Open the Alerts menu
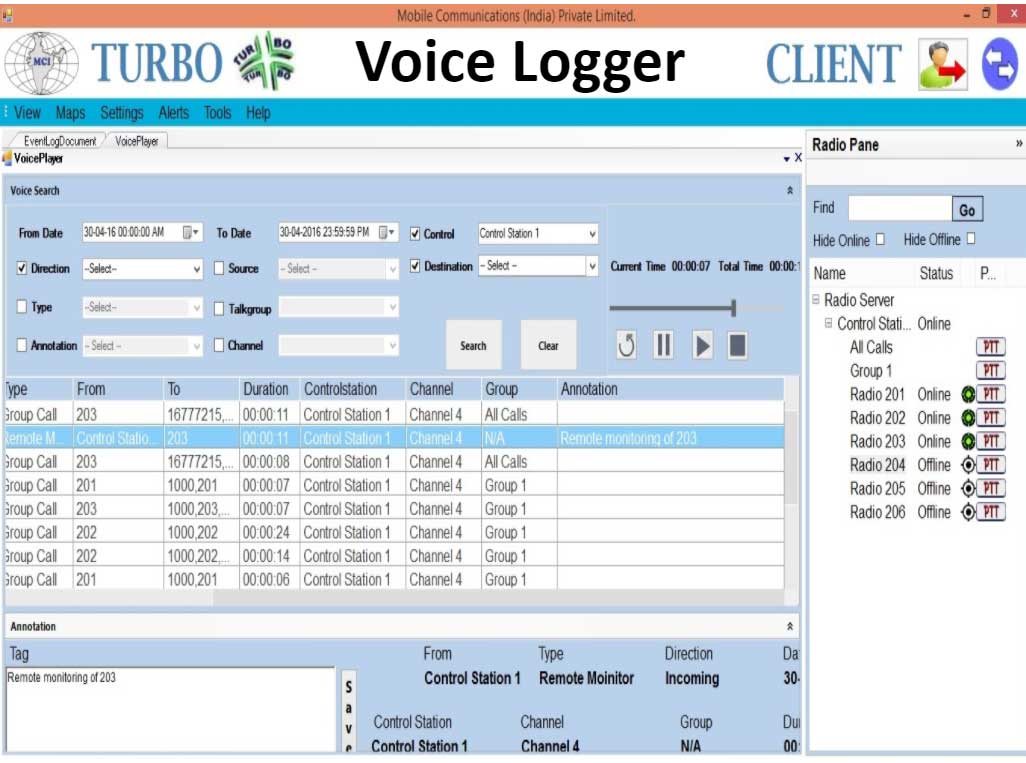The height and width of the screenshot is (763, 1026). [173, 113]
